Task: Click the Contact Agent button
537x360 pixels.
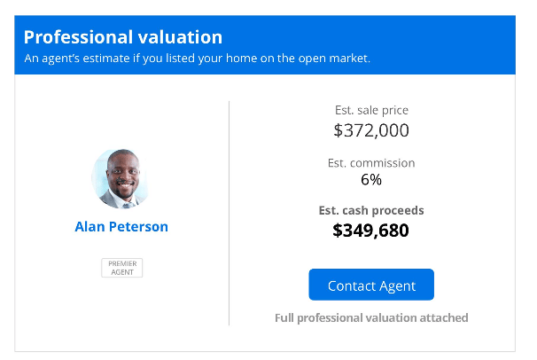Action: (371, 285)
